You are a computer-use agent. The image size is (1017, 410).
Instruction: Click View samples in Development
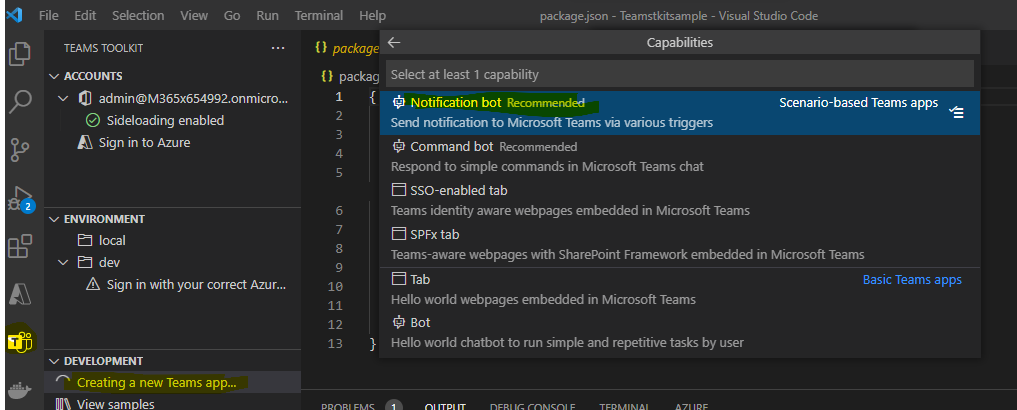[x=115, y=404]
